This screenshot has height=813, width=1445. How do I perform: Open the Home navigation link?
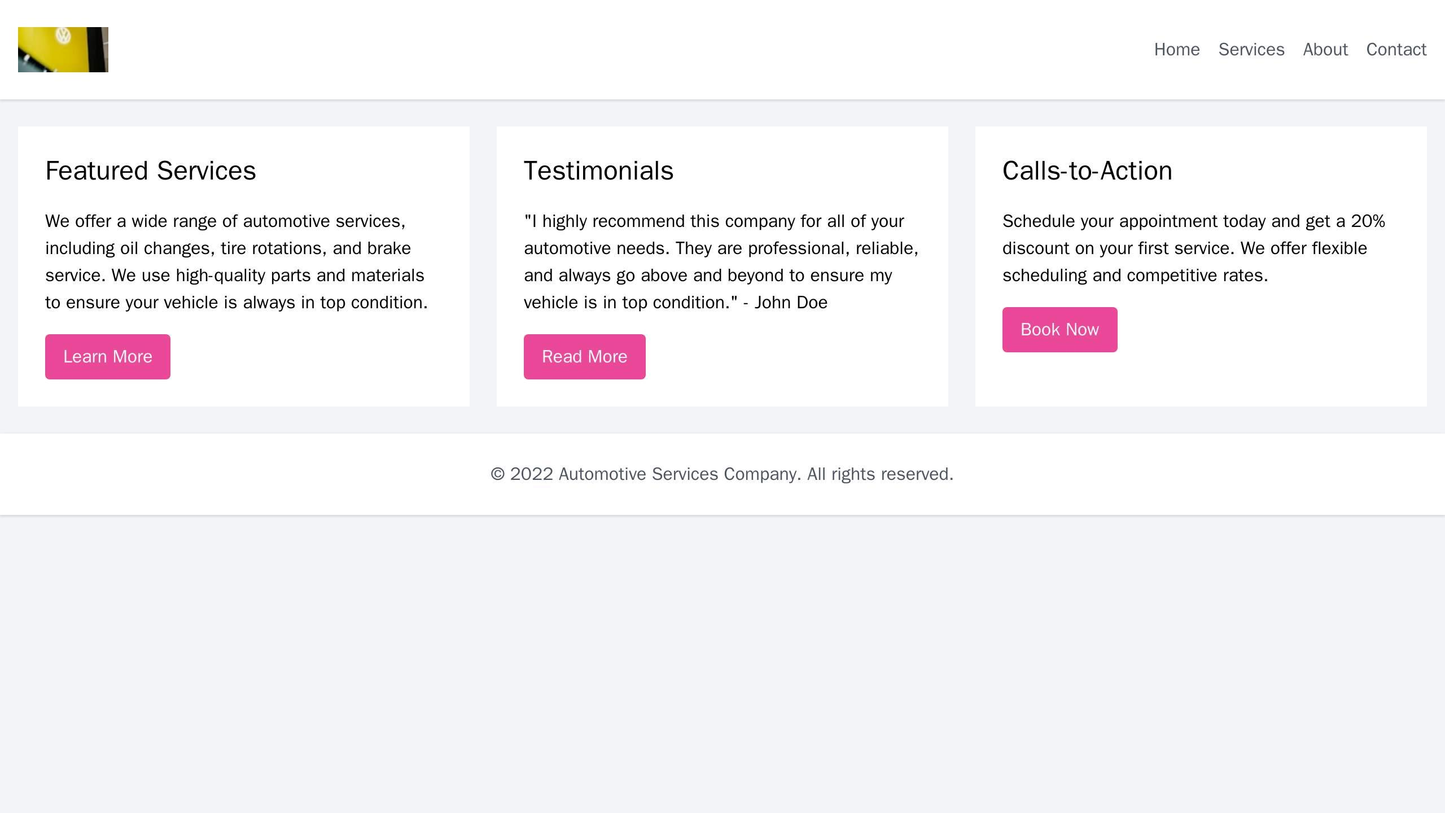1176,49
